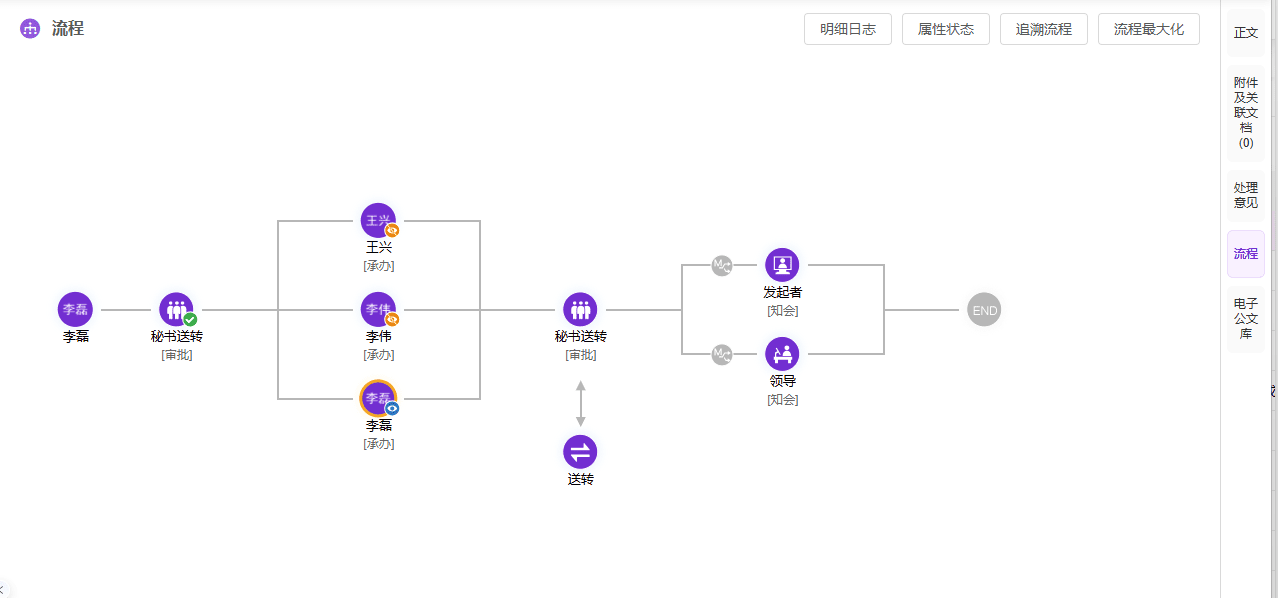Click the 李磊 start node avatar

pos(75,309)
